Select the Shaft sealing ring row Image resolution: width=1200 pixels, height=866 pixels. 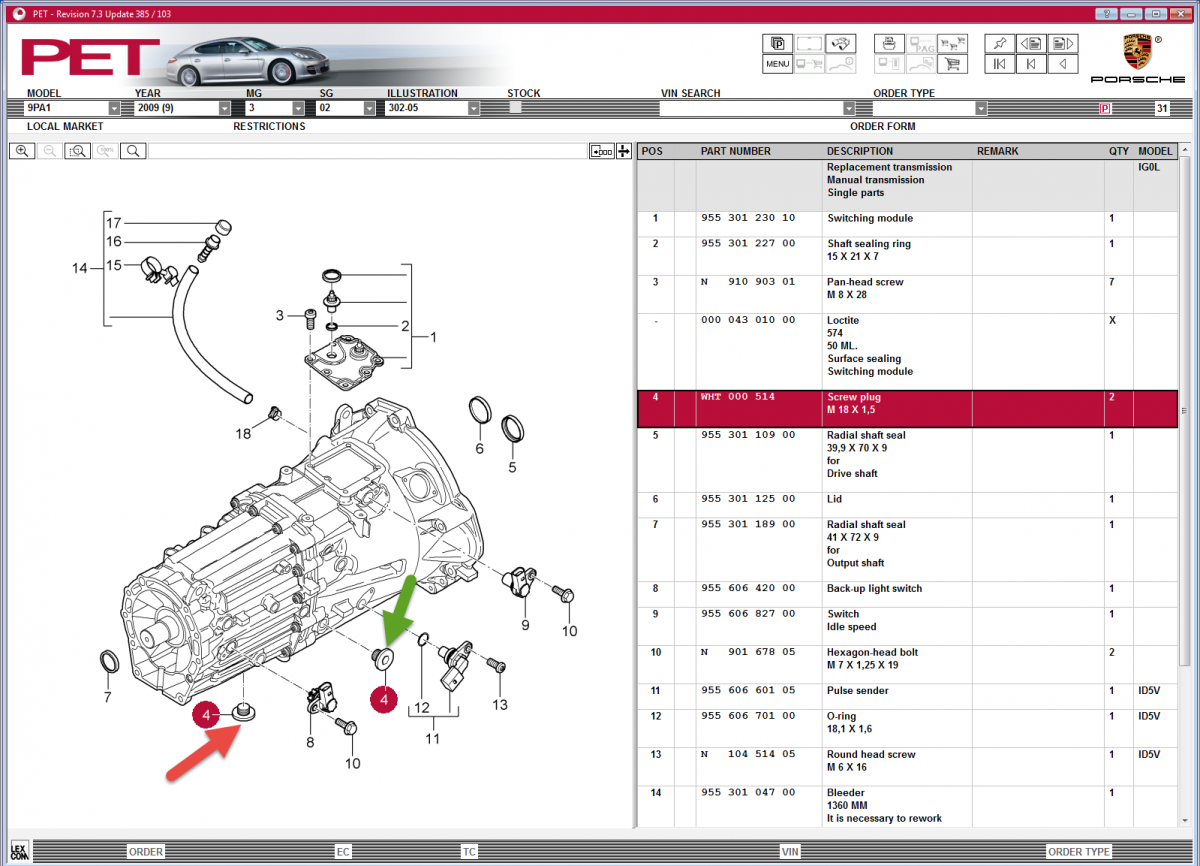(x=907, y=250)
